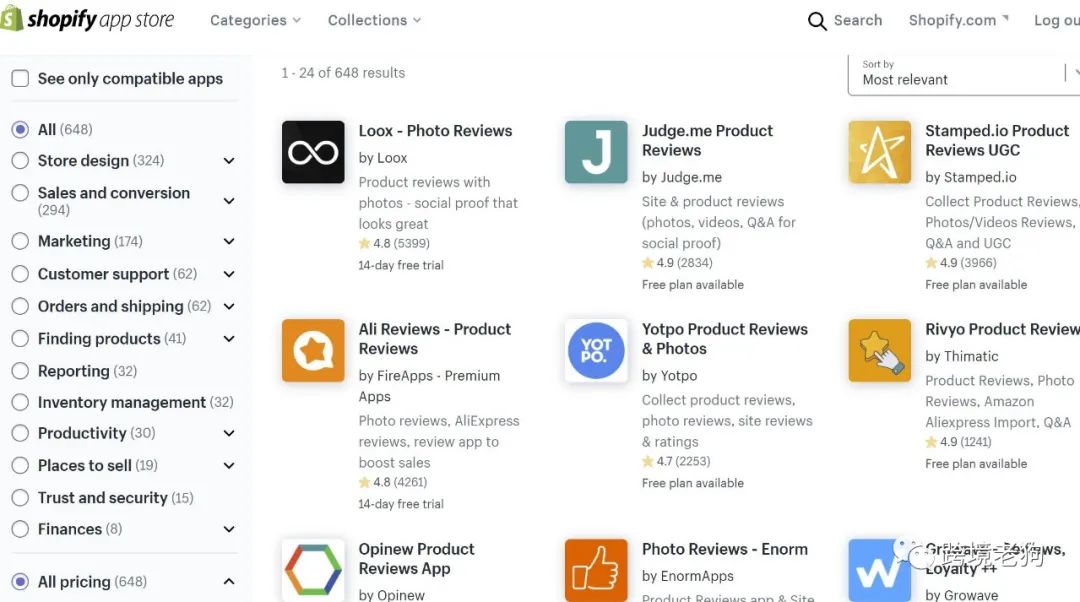Select Customer support radio button
Screen dimensions: 1080x602
pyautogui.click(x=20, y=274)
